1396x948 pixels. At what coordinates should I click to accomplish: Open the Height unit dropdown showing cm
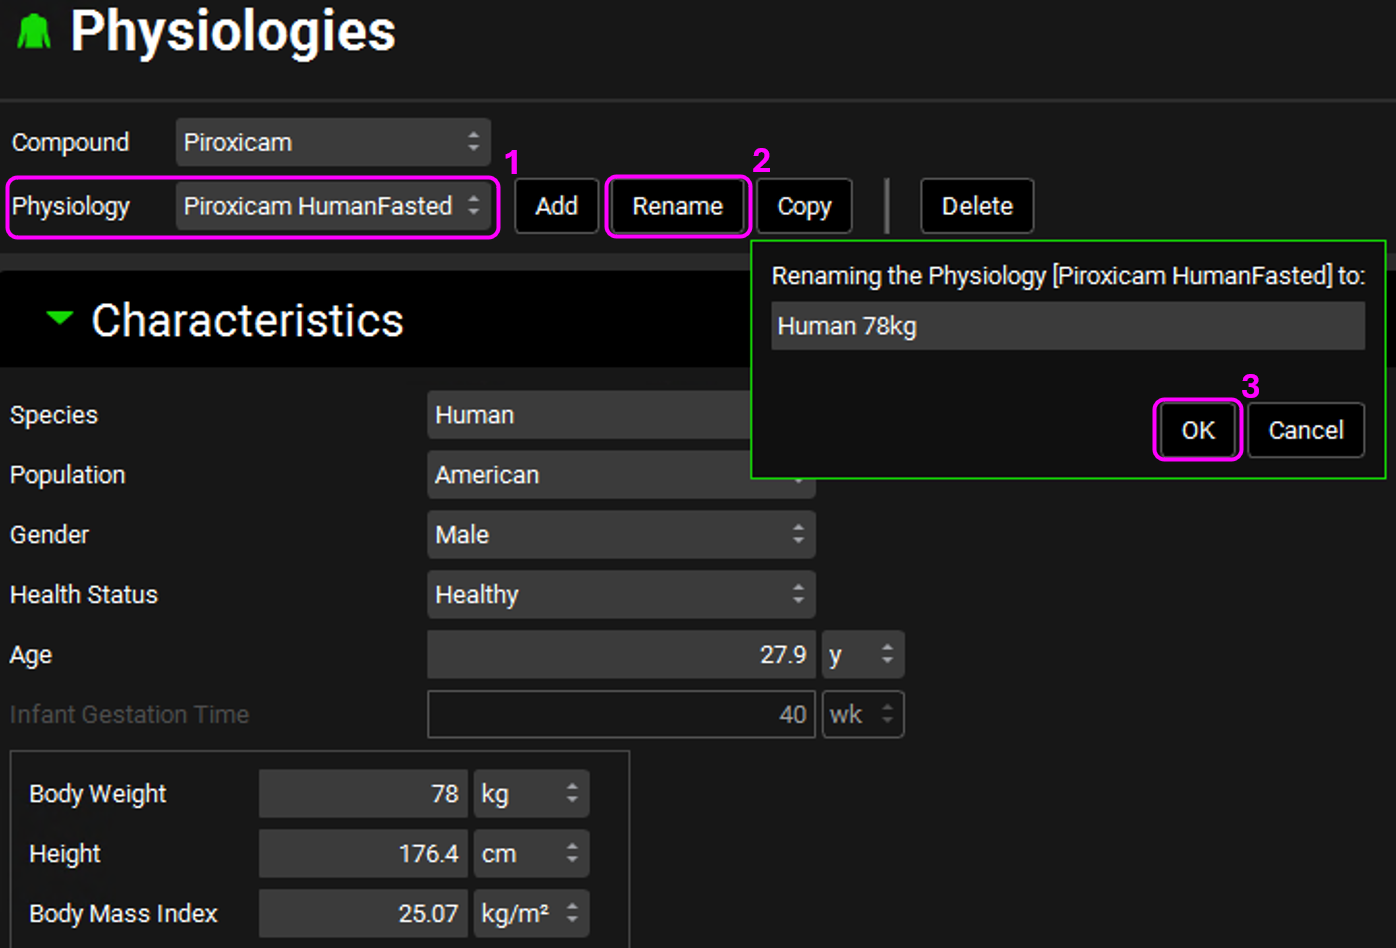(x=530, y=854)
